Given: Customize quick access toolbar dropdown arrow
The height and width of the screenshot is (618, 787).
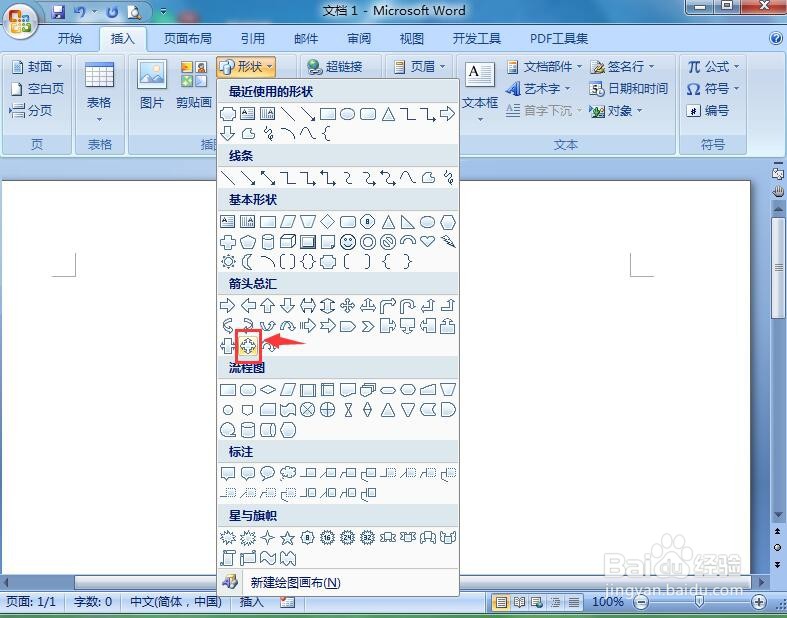Looking at the screenshot, I should [x=164, y=12].
